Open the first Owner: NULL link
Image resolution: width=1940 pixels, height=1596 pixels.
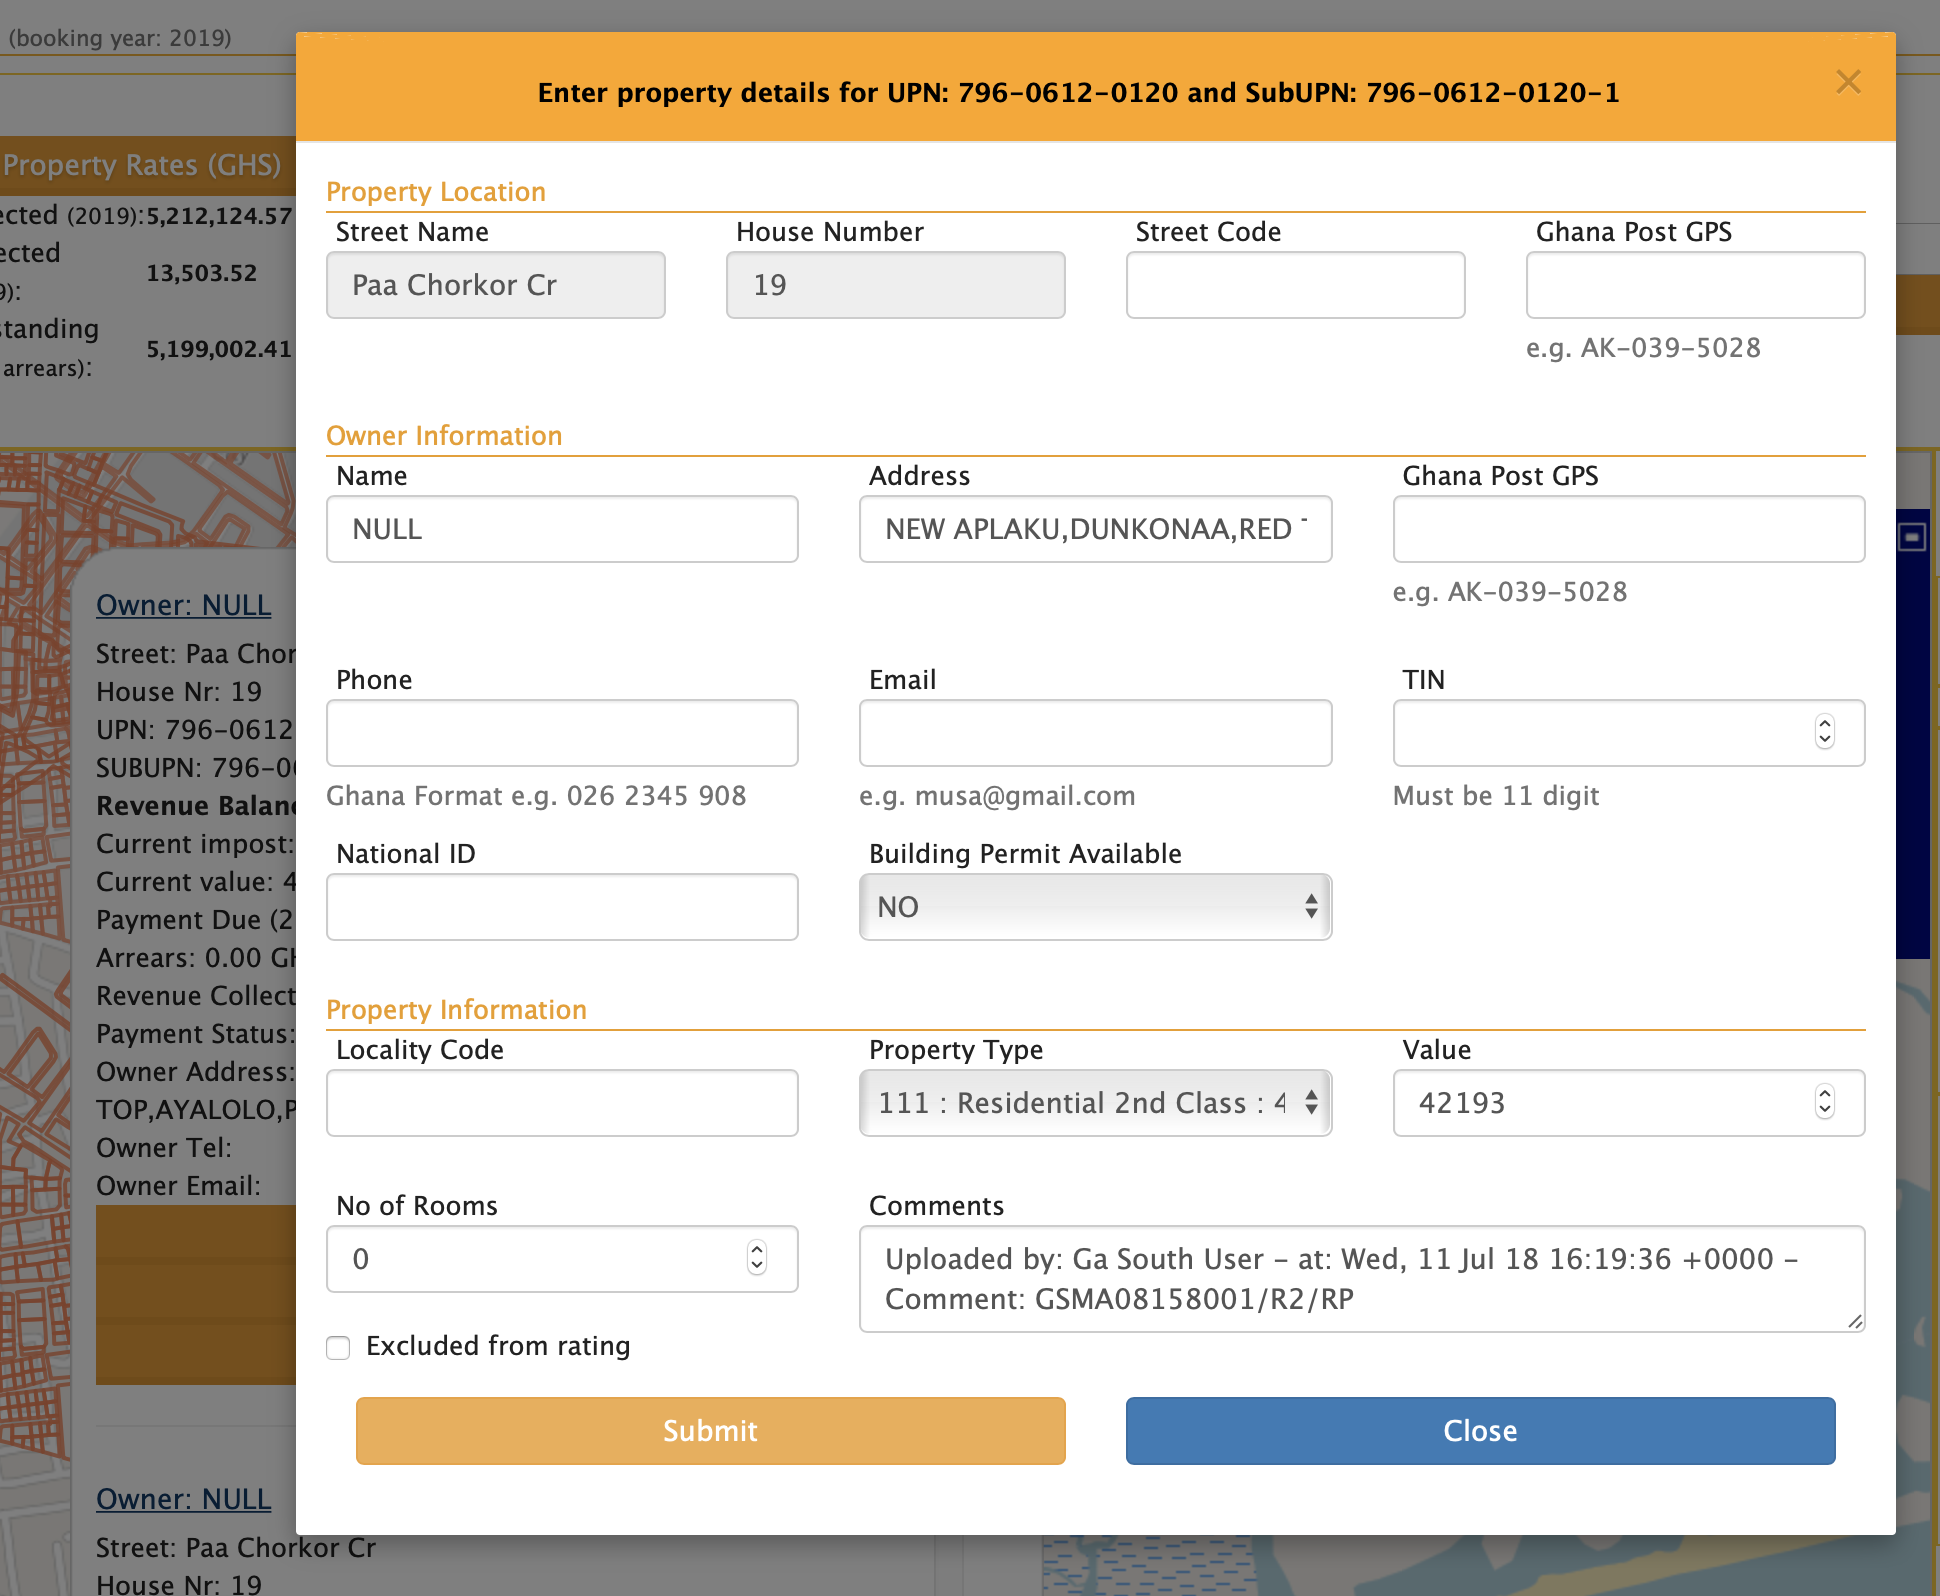point(183,605)
